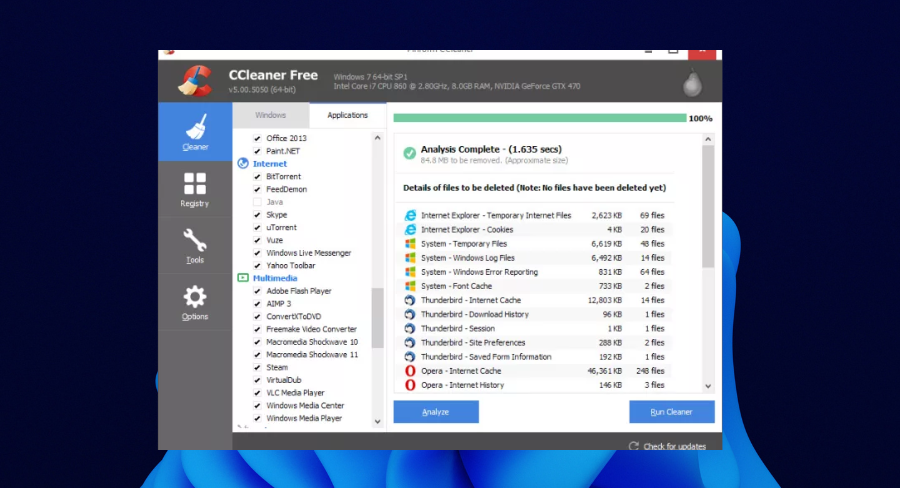The width and height of the screenshot is (900, 500).
Task: Select Thunderbird - Internet Cache row text
Action: 471,300
